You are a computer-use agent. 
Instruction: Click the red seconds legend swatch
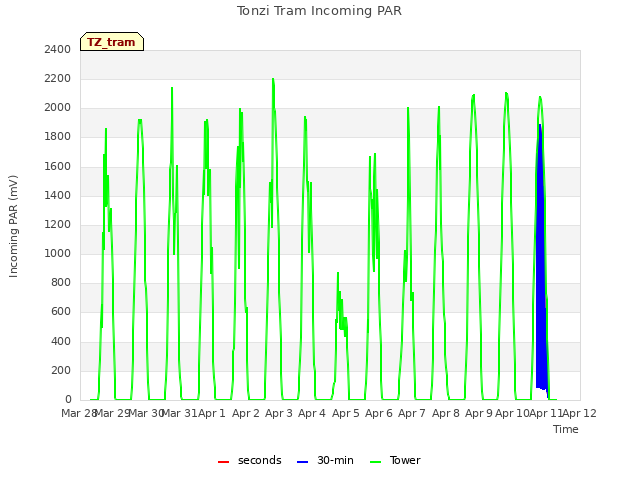click(223, 462)
